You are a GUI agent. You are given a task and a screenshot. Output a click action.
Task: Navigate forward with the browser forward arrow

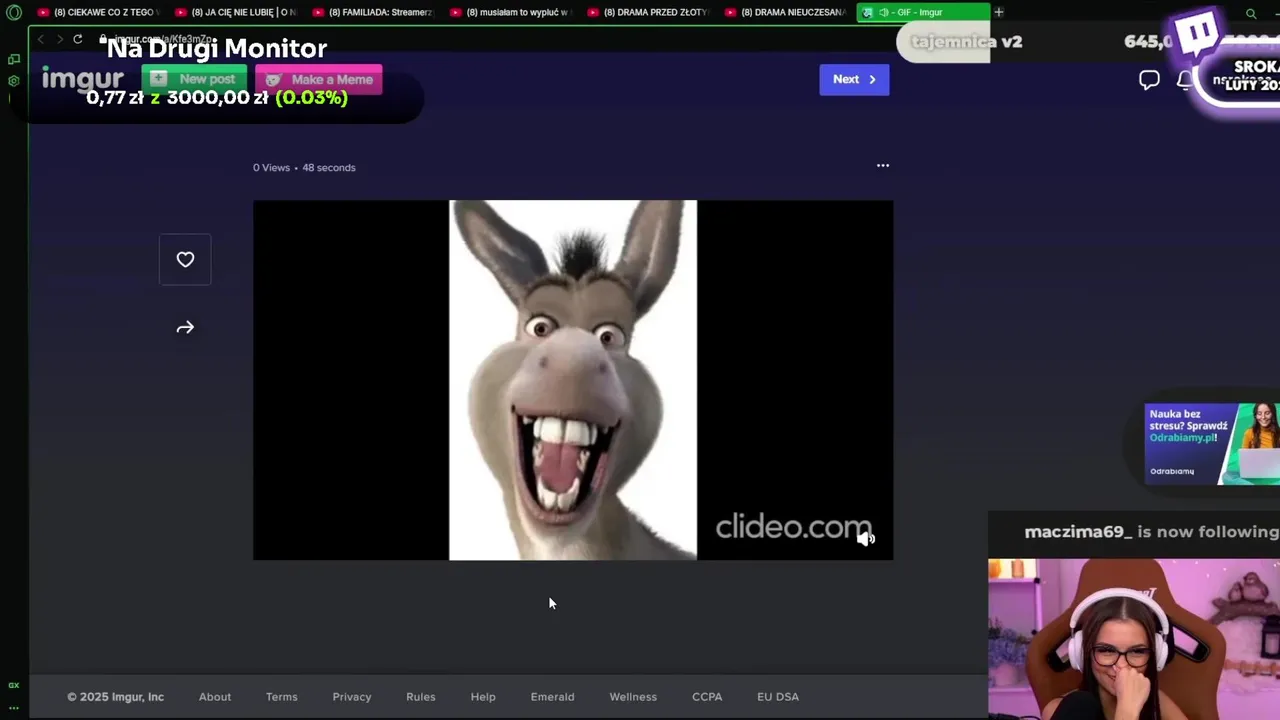point(59,39)
